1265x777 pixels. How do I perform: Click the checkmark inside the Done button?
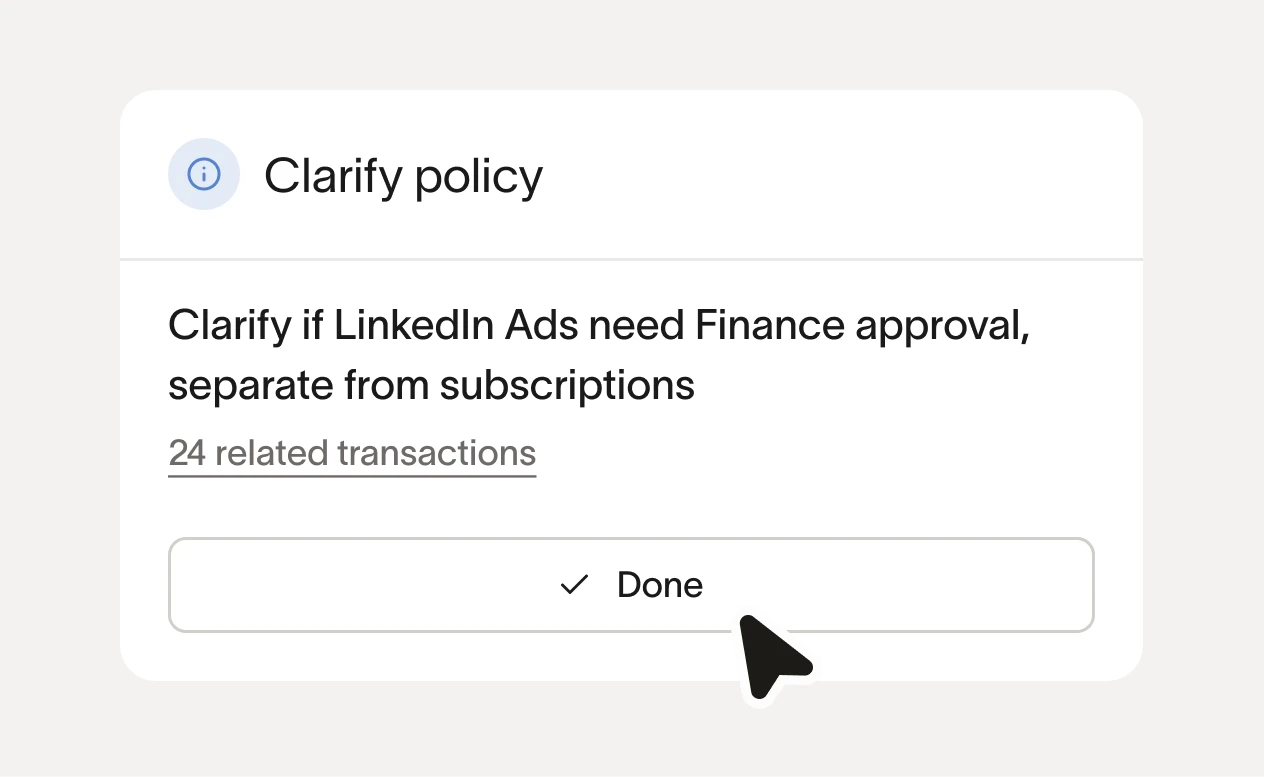[573, 585]
